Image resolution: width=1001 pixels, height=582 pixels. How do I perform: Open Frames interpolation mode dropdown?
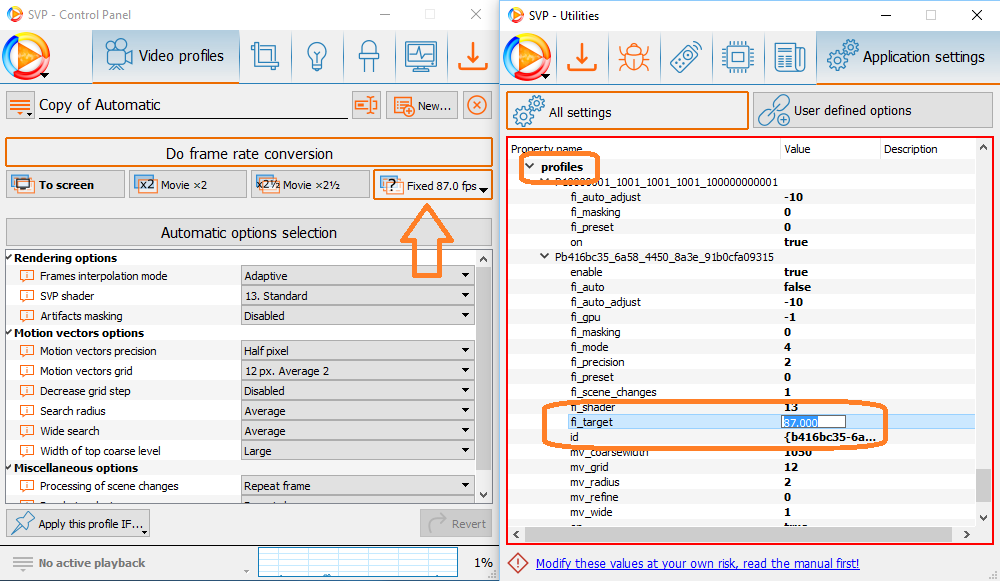[358, 276]
